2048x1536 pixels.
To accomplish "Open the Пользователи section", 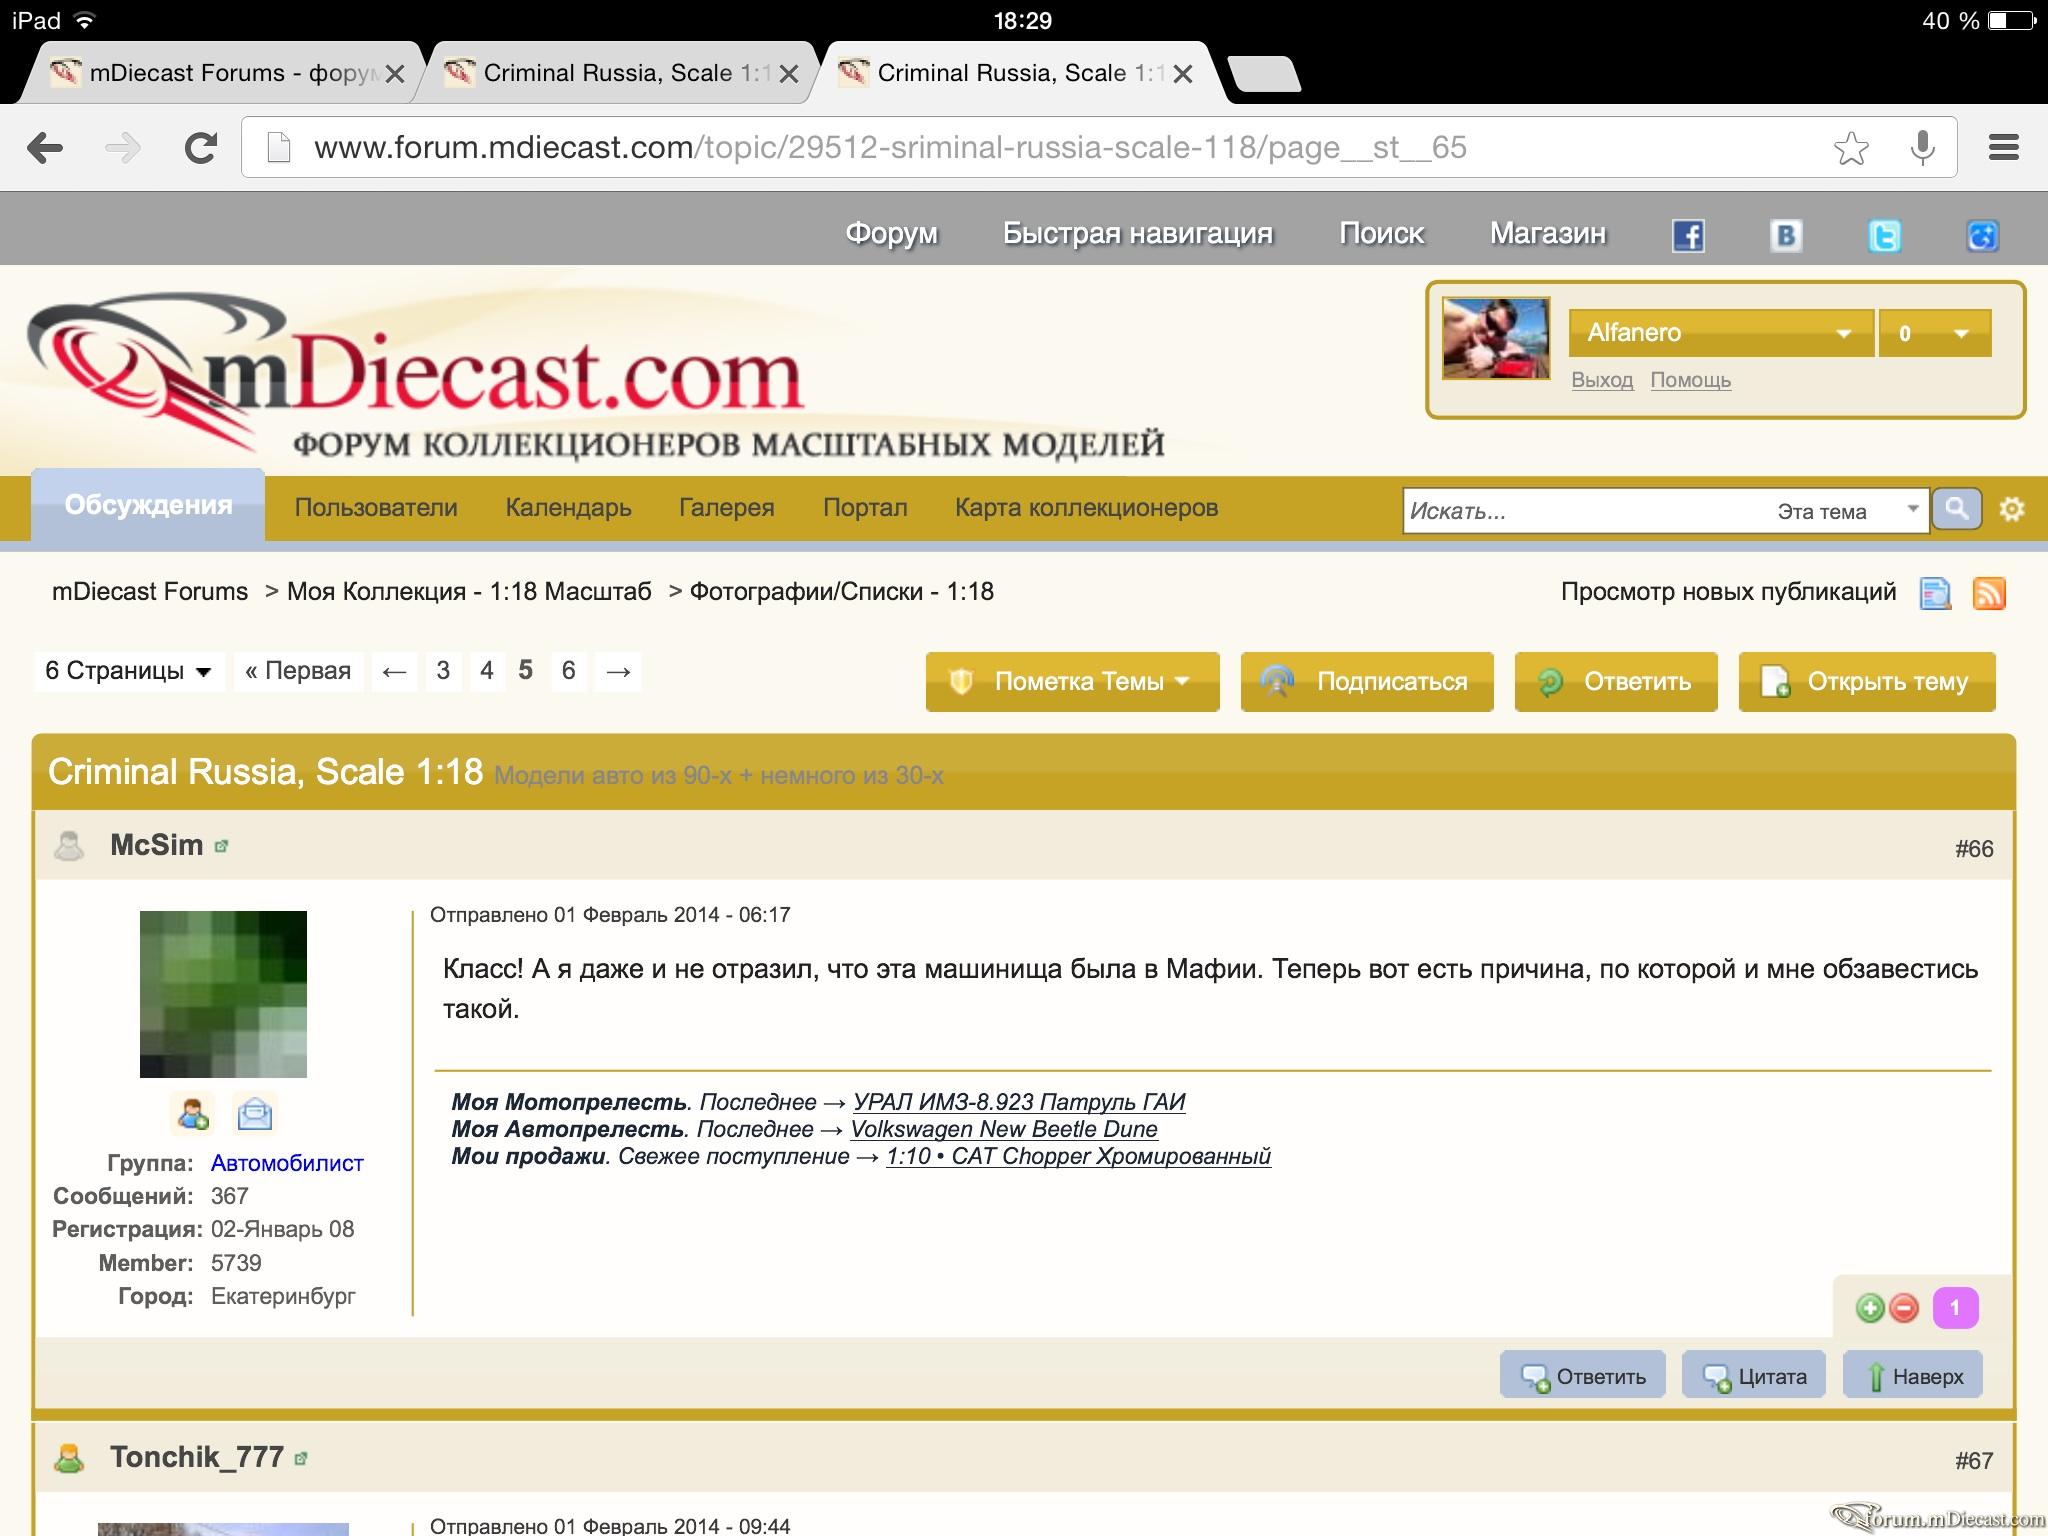I will (x=376, y=508).
